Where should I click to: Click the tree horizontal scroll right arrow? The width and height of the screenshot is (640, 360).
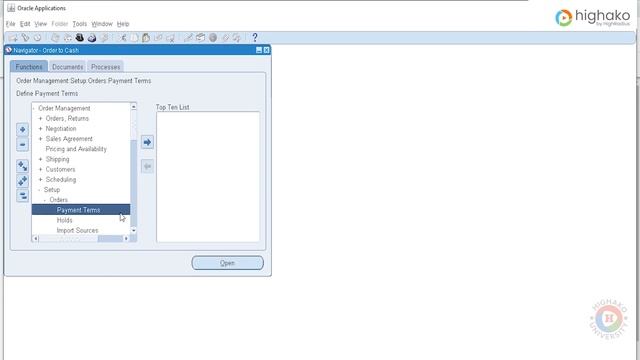pos(126,239)
